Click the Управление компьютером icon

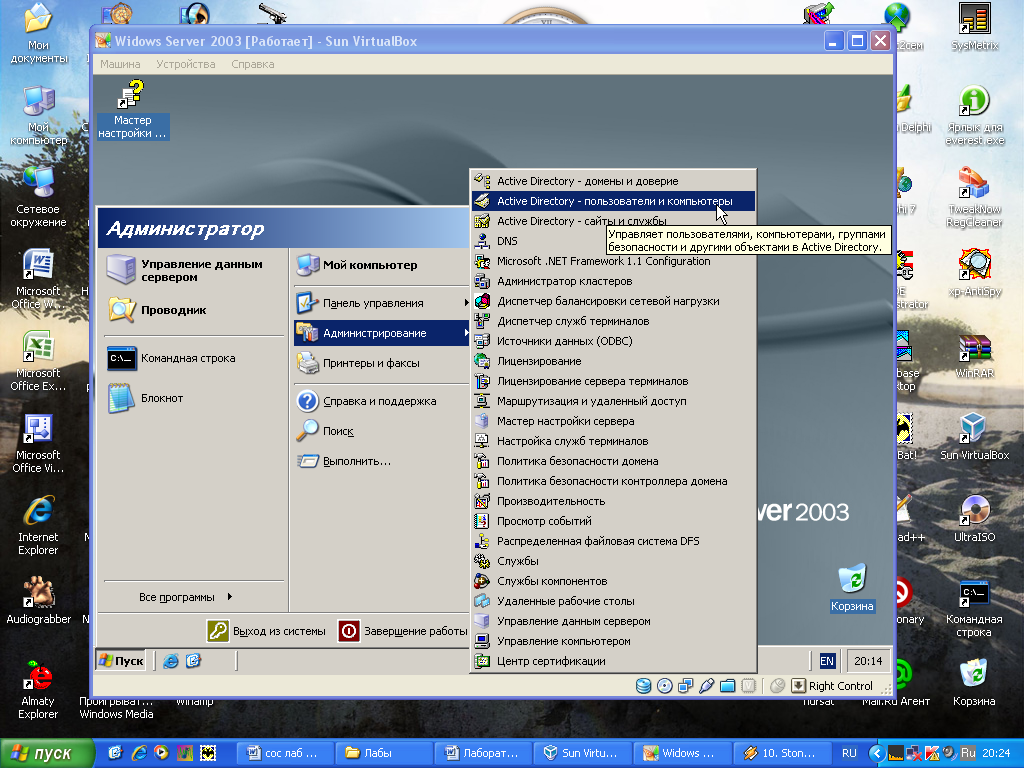click(x=482, y=641)
